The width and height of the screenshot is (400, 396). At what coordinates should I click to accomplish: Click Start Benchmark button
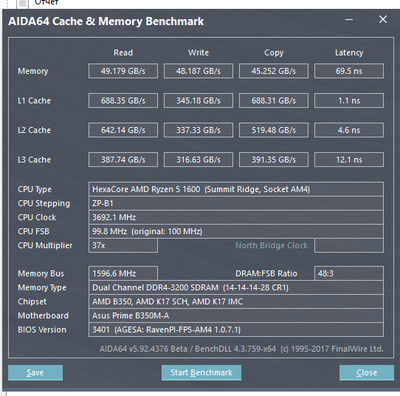click(201, 372)
